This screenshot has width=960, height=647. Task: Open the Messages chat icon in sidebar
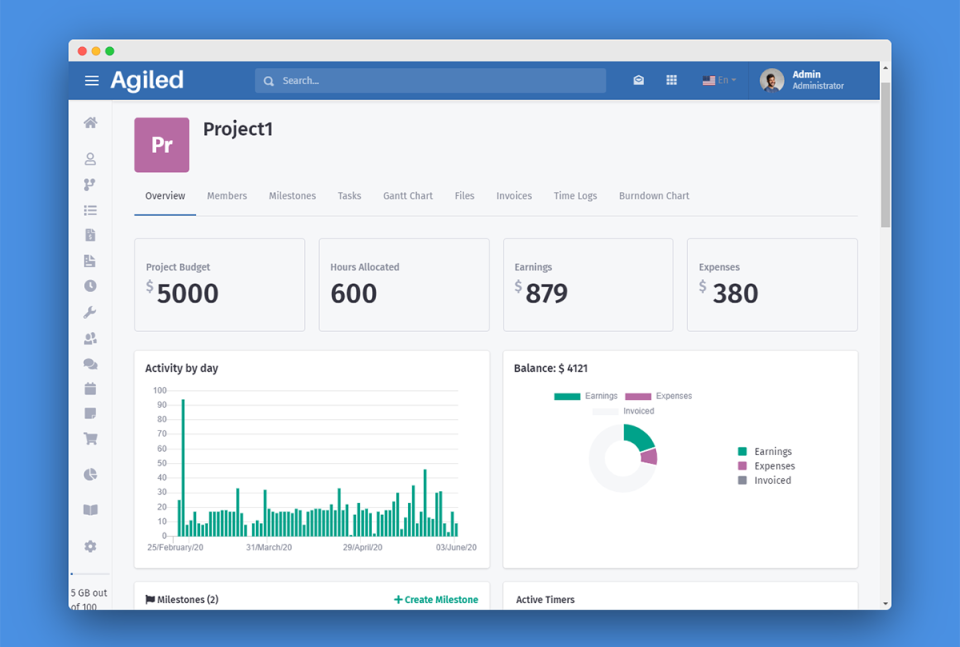tap(90, 364)
